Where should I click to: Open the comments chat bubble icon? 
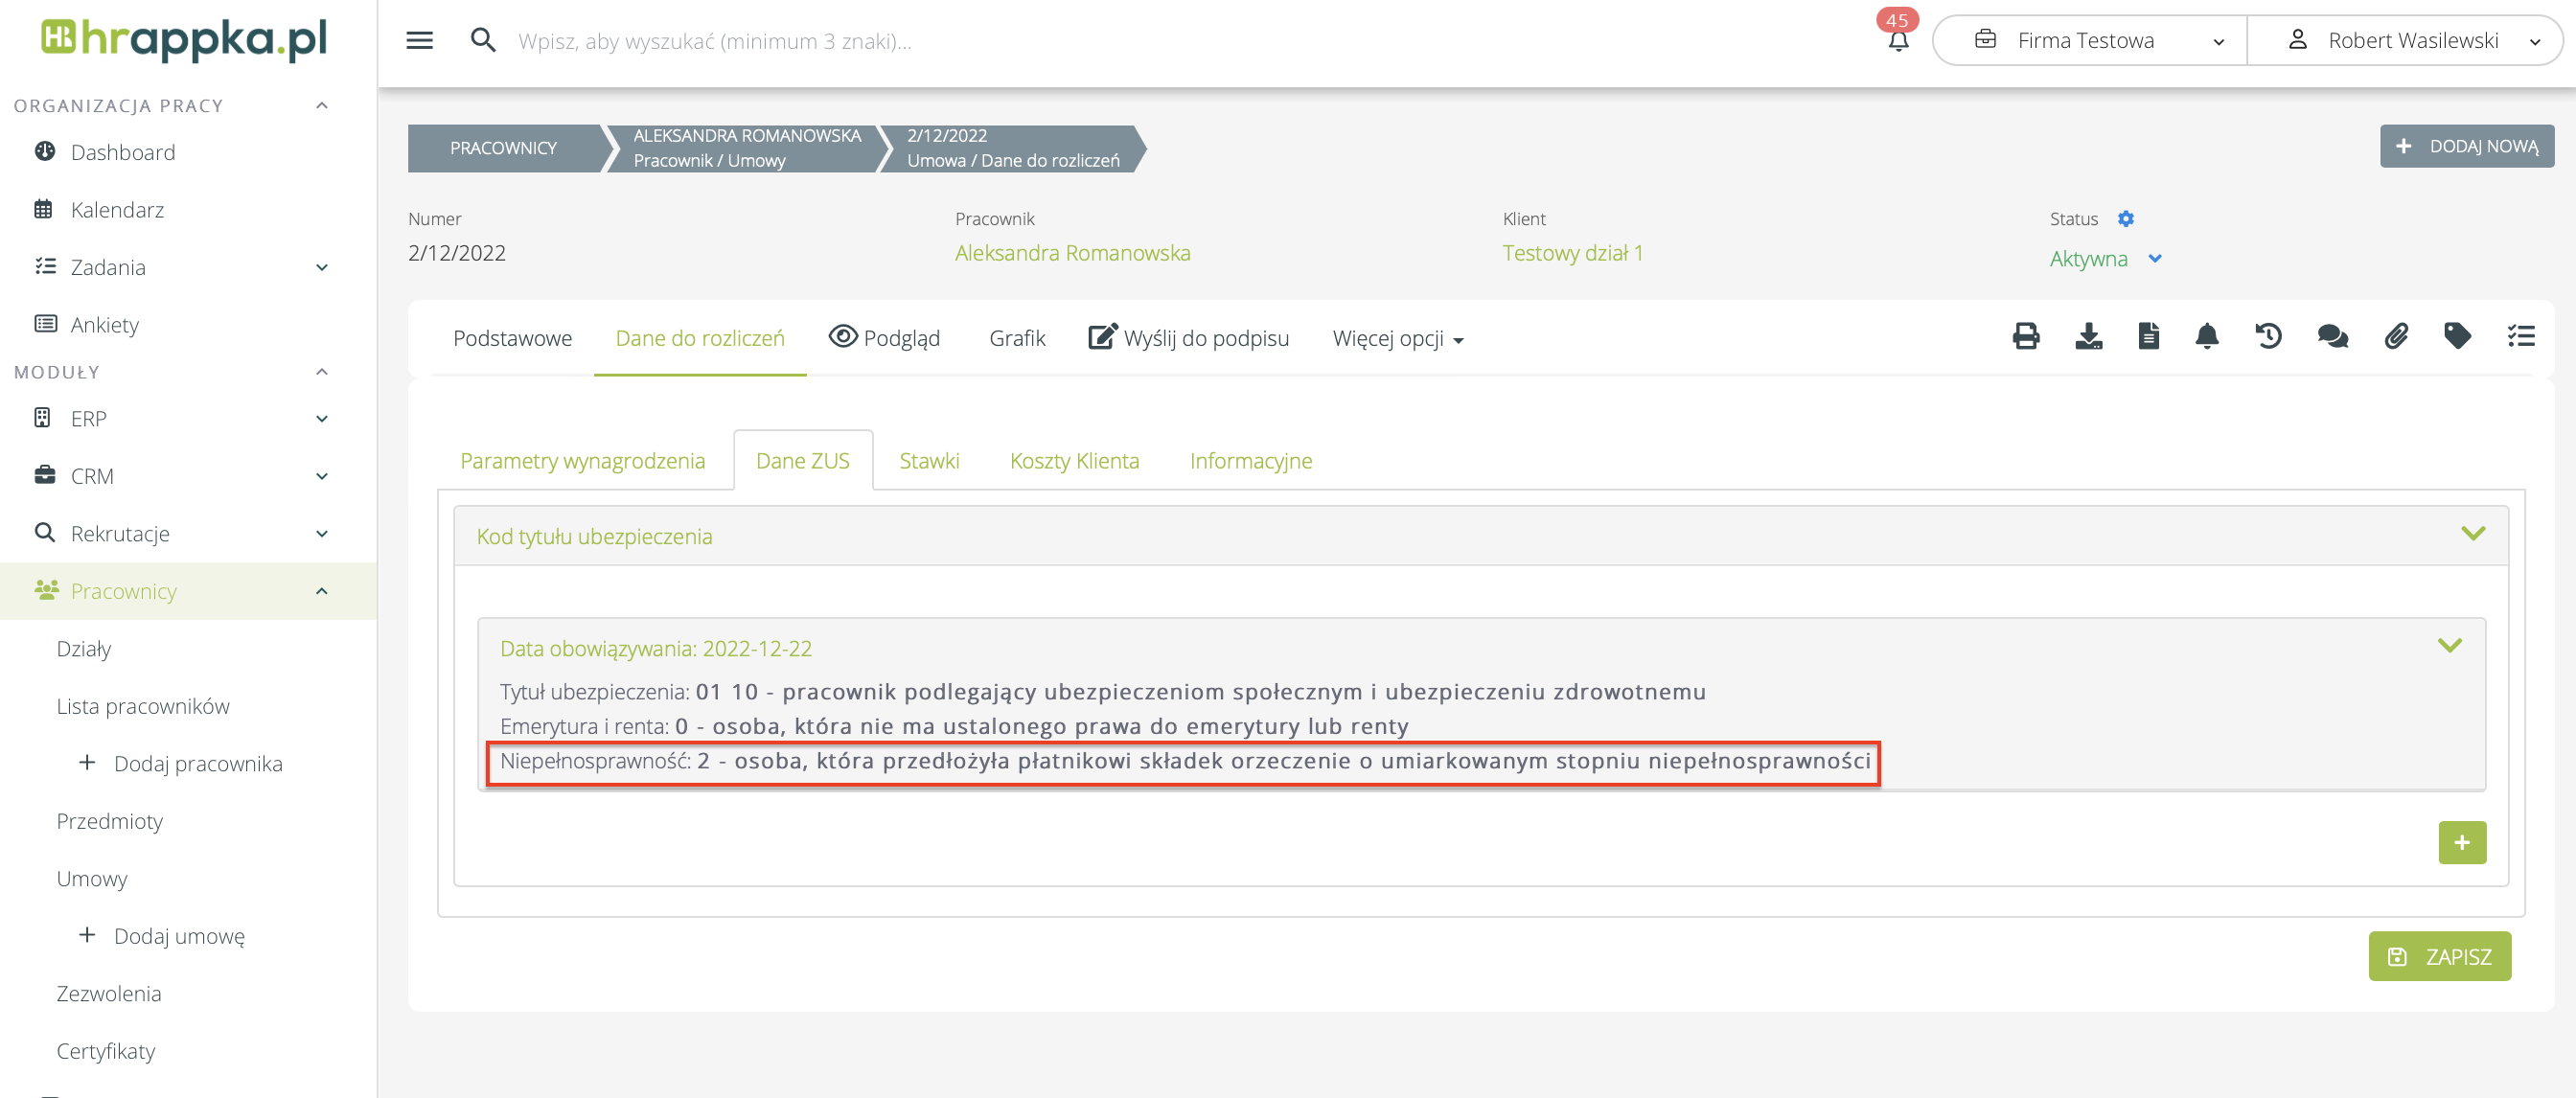pyautogui.click(x=2332, y=336)
